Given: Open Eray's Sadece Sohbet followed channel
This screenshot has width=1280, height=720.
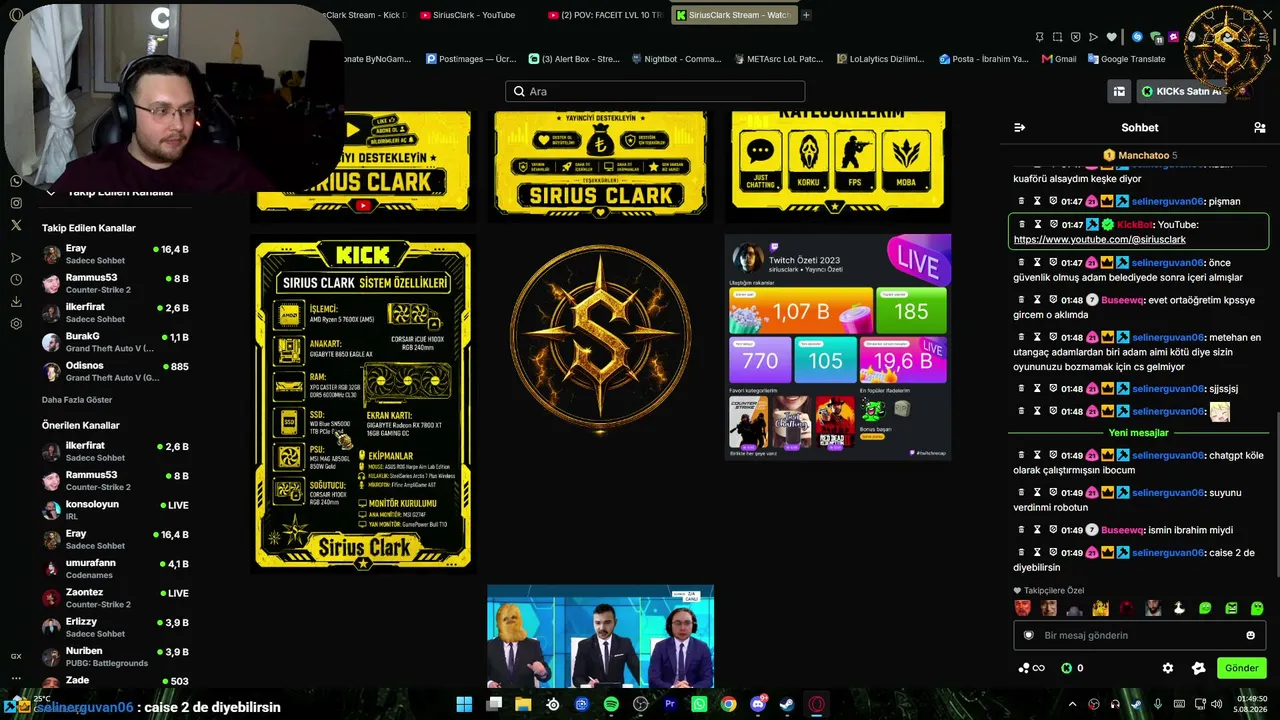Looking at the screenshot, I should tap(116, 254).
